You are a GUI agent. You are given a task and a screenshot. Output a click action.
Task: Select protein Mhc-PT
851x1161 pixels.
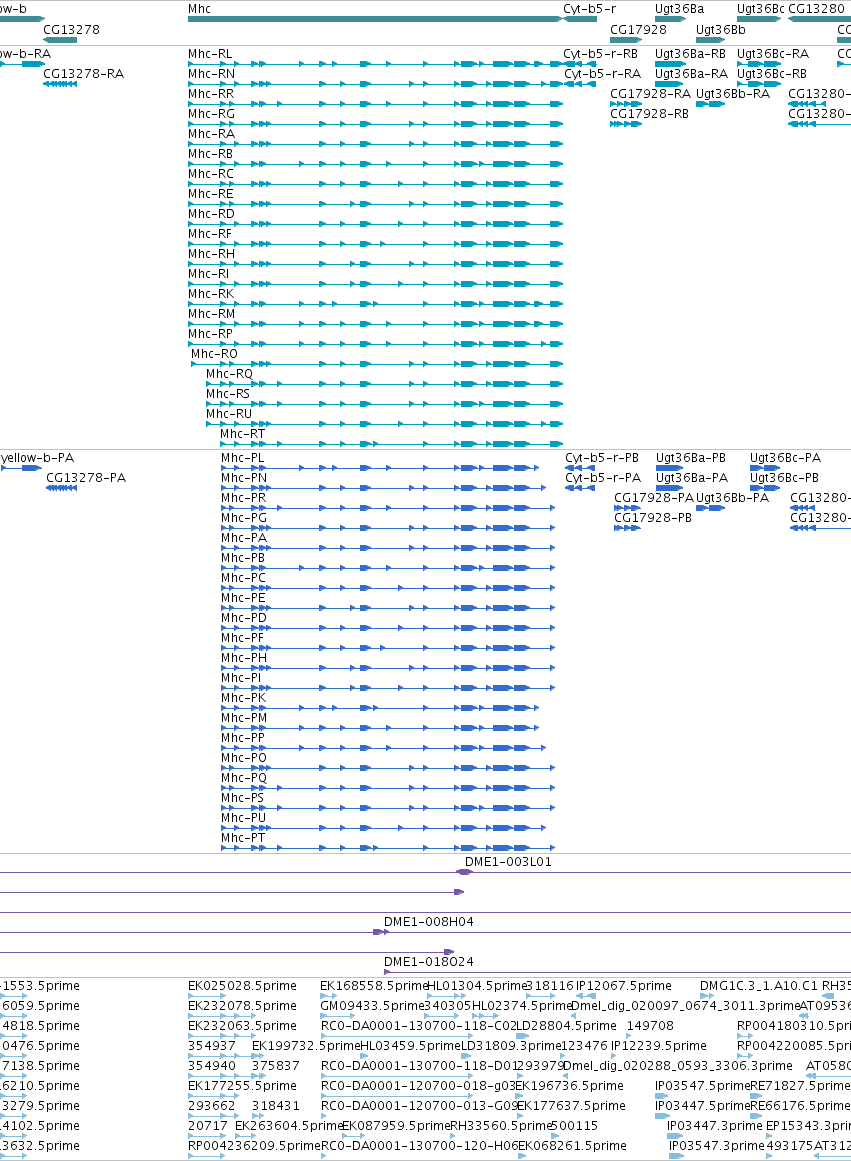[243, 838]
